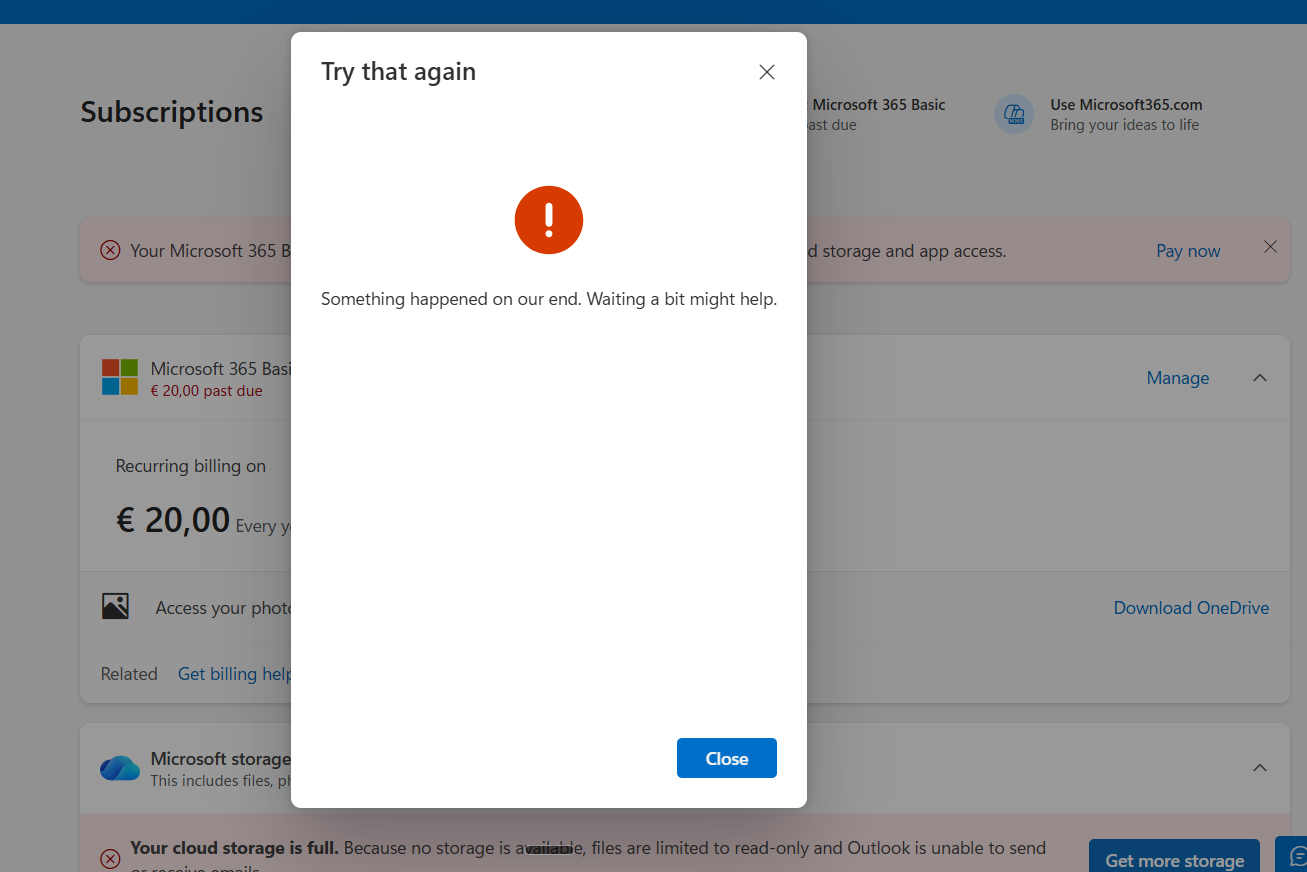Collapse the Microsoft storage section

click(x=1260, y=768)
